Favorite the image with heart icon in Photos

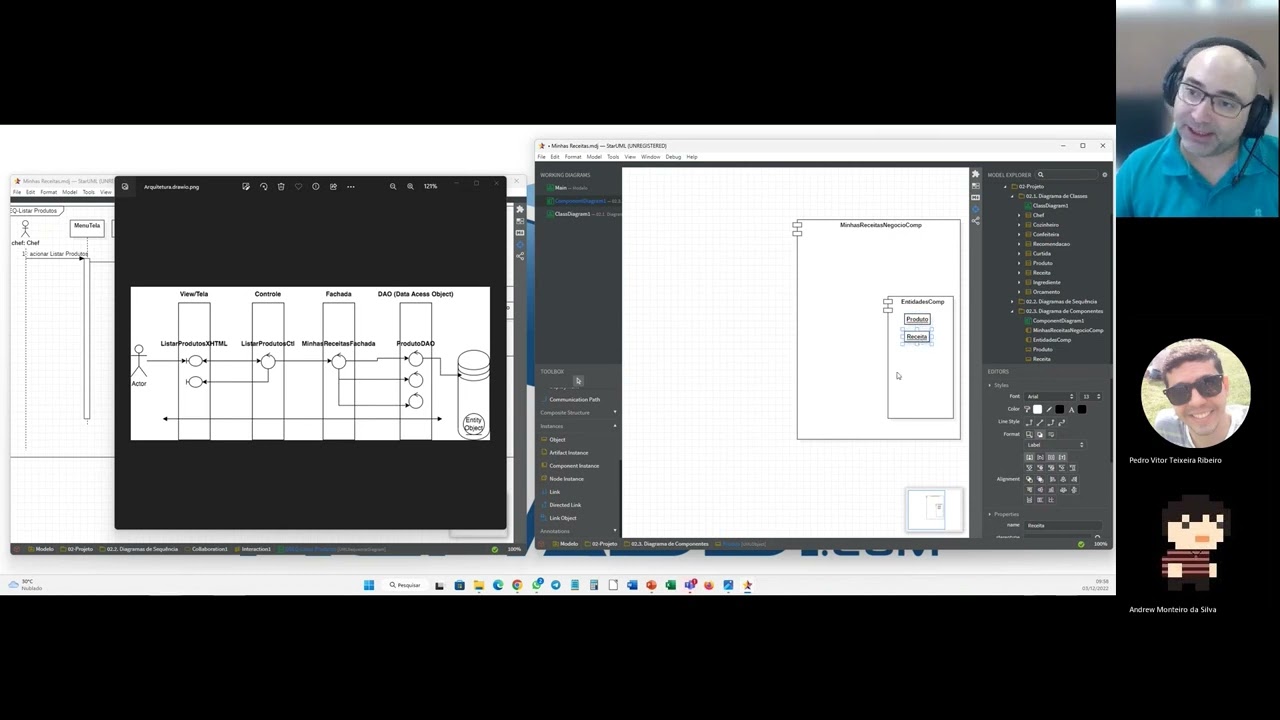click(298, 186)
